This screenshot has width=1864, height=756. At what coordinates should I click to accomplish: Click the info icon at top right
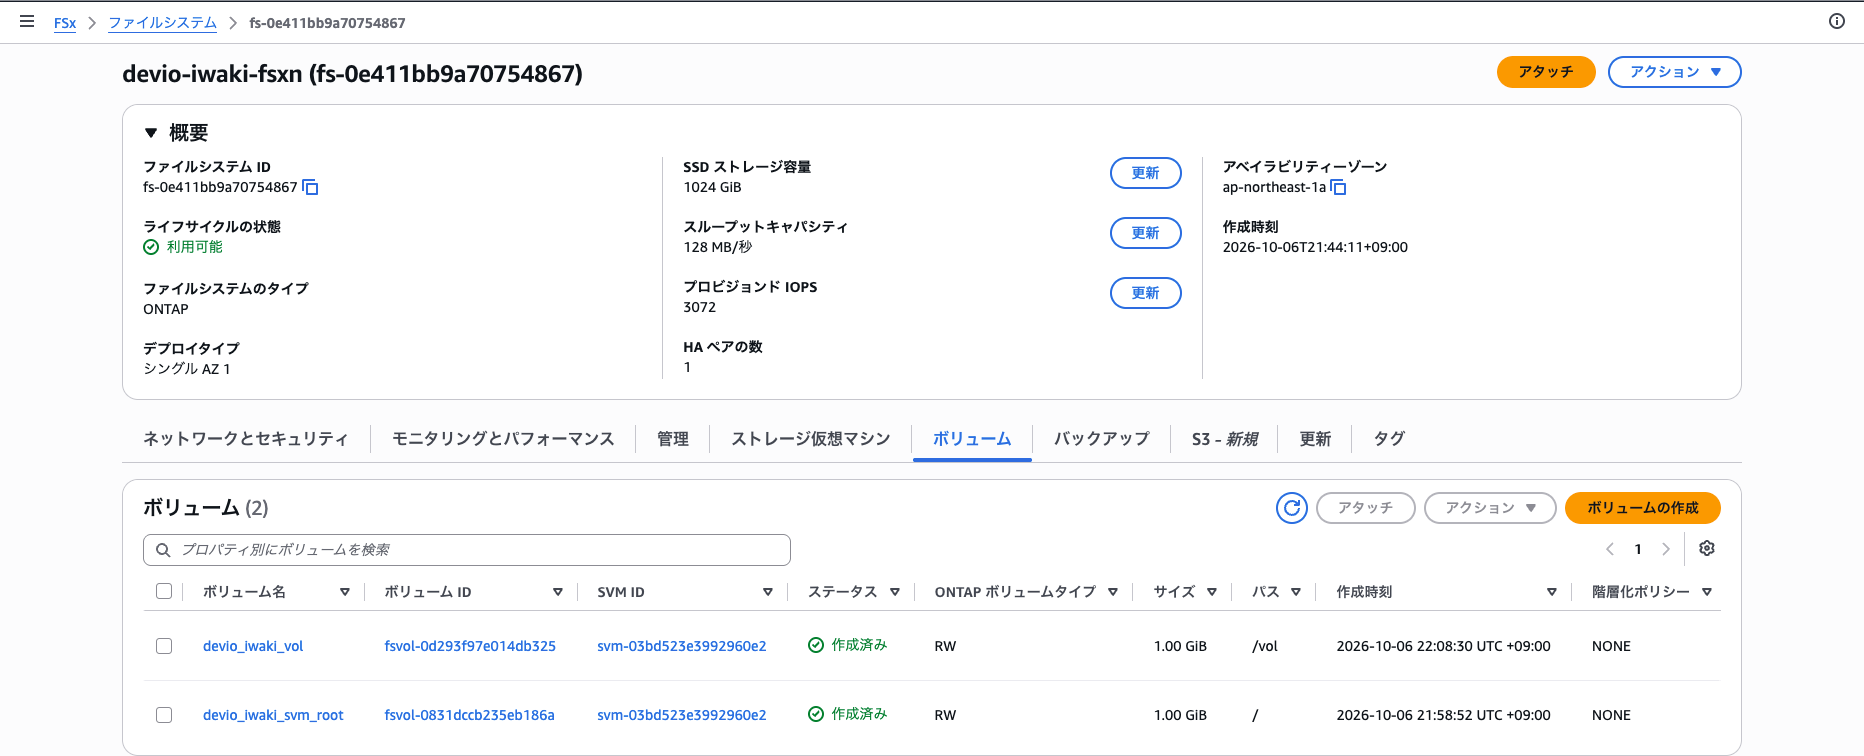click(x=1837, y=21)
